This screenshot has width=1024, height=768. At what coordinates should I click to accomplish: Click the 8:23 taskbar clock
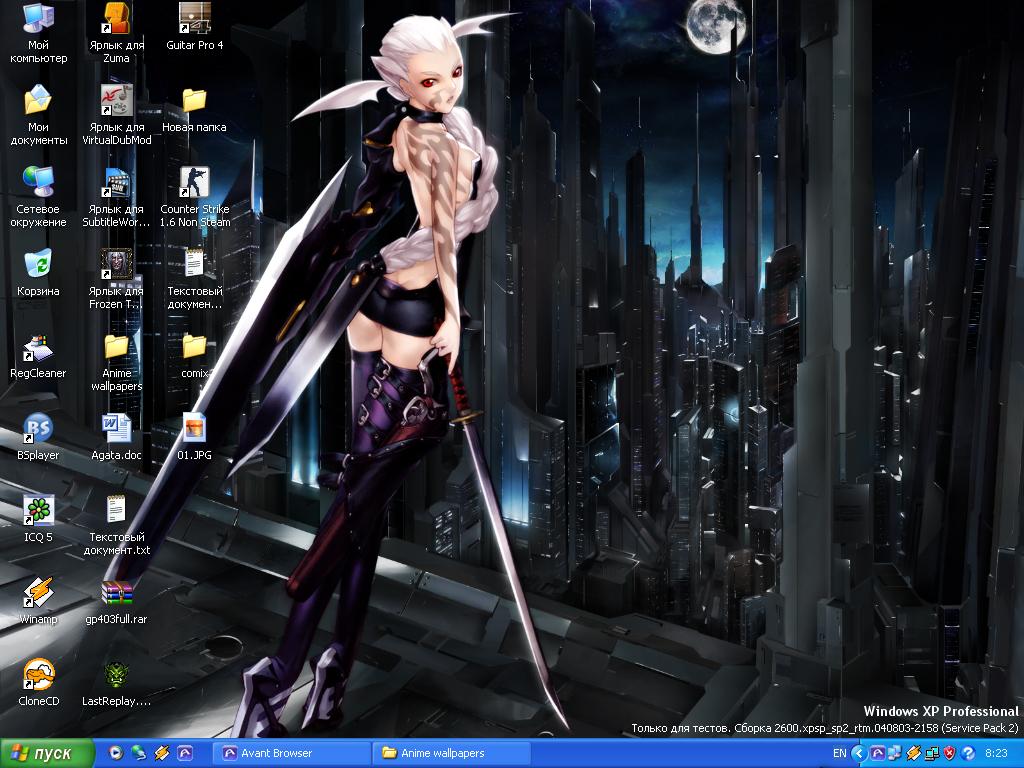pyautogui.click(x=996, y=753)
